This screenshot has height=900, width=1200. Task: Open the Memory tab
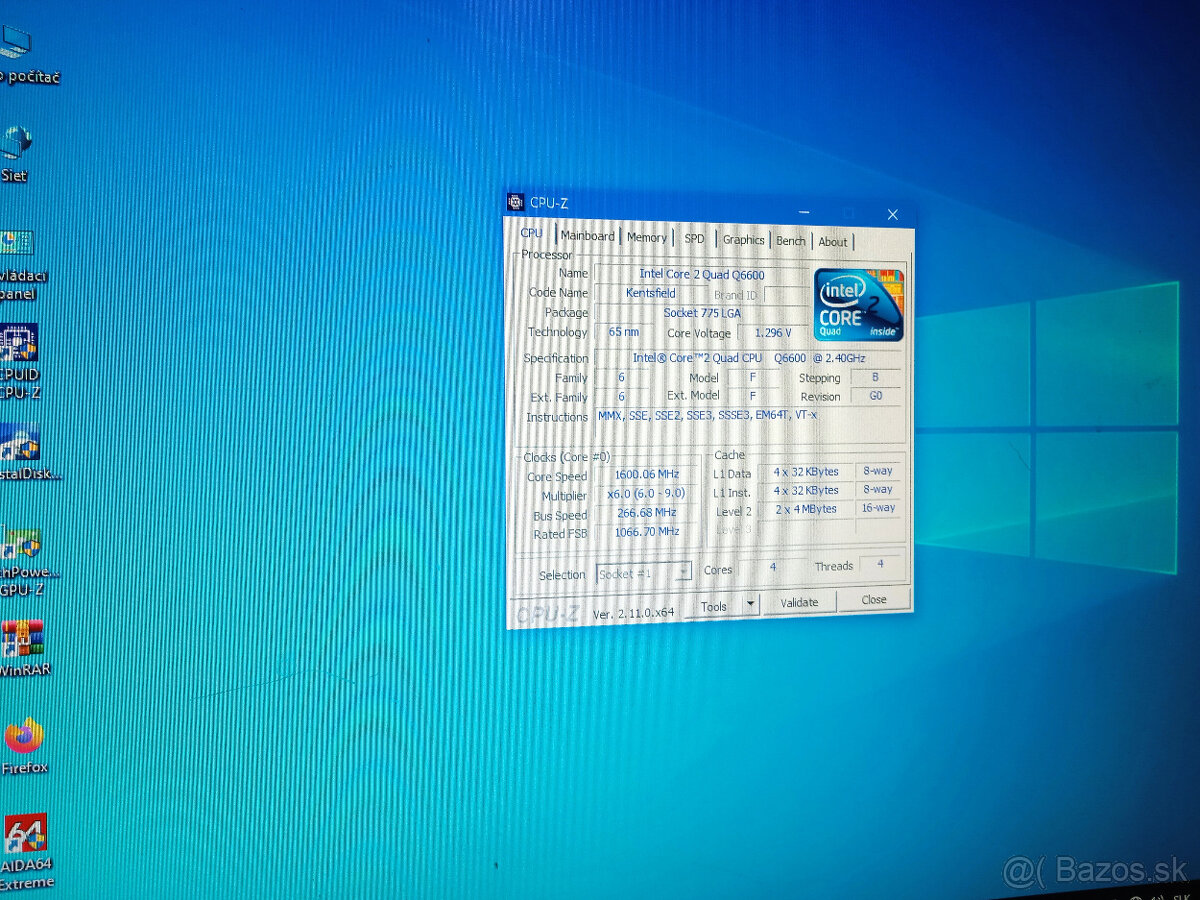647,237
